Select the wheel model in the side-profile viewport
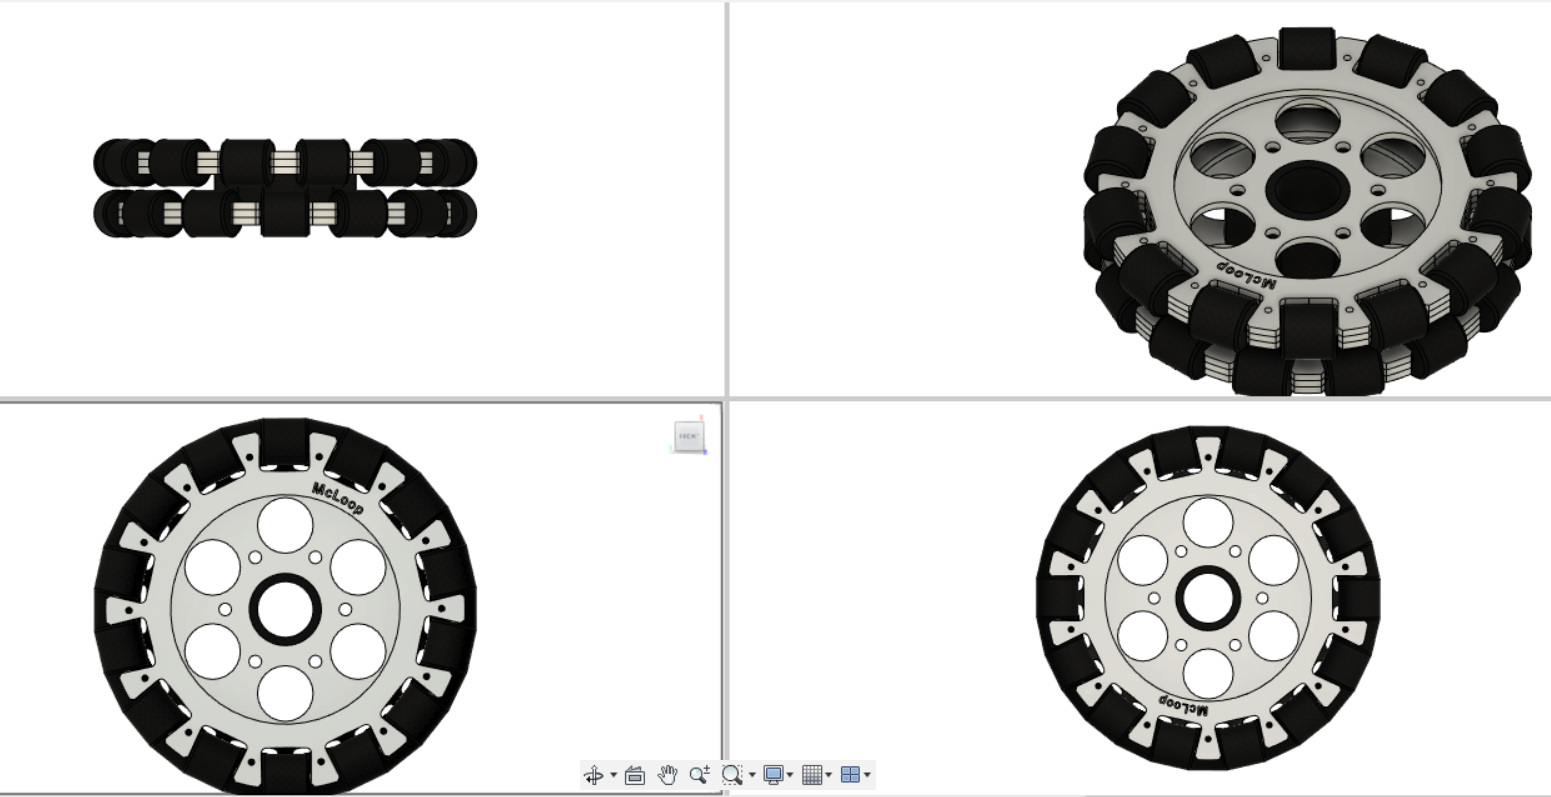 pos(285,188)
